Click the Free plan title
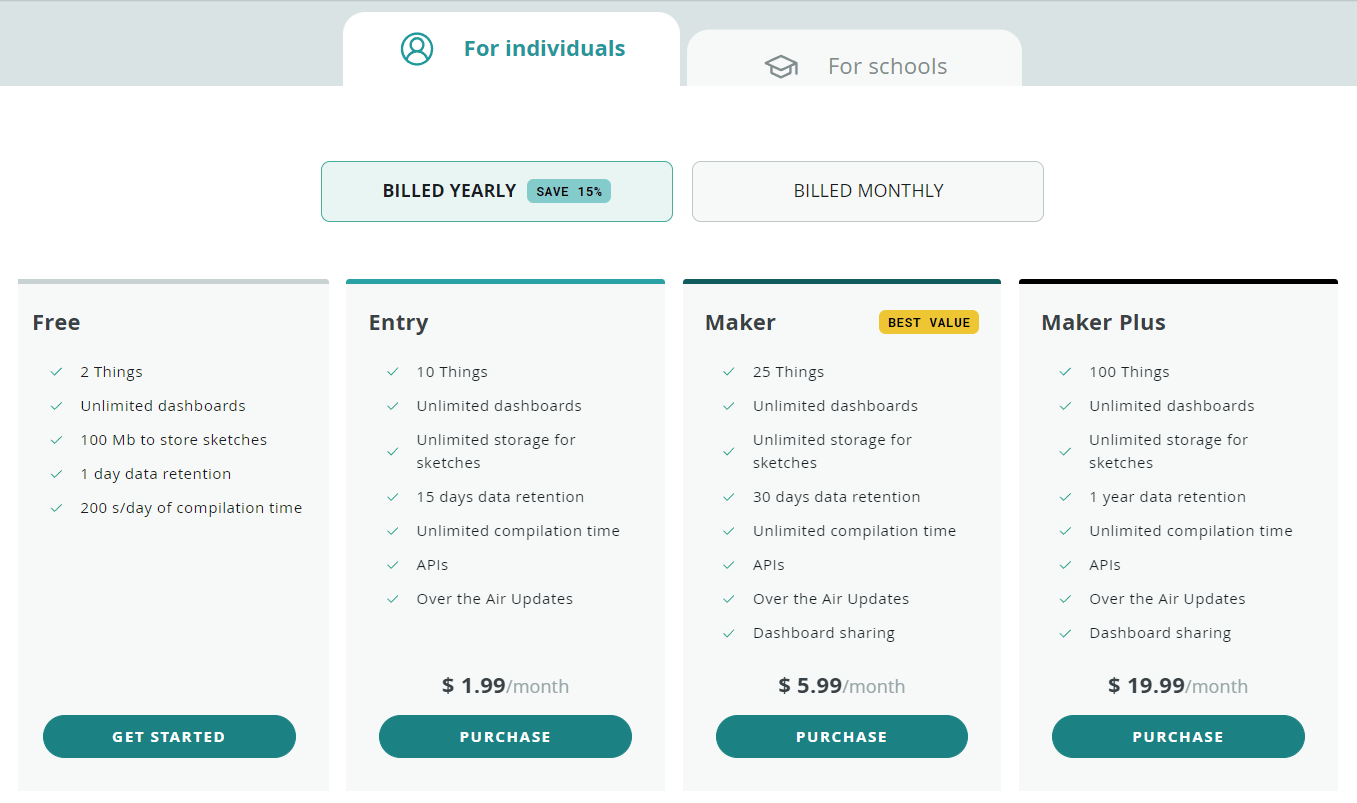The height and width of the screenshot is (803, 1357). (56, 322)
